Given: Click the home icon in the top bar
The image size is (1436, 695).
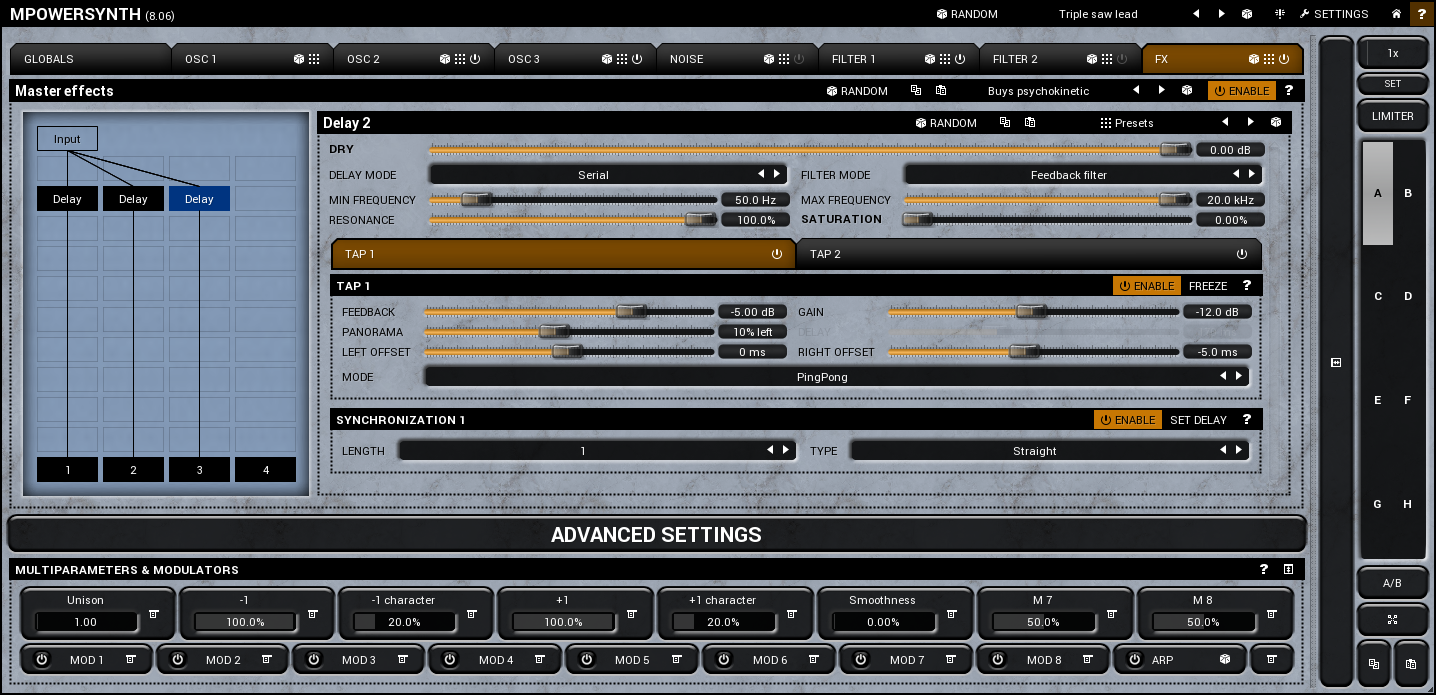Looking at the screenshot, I should point(1396,14).
